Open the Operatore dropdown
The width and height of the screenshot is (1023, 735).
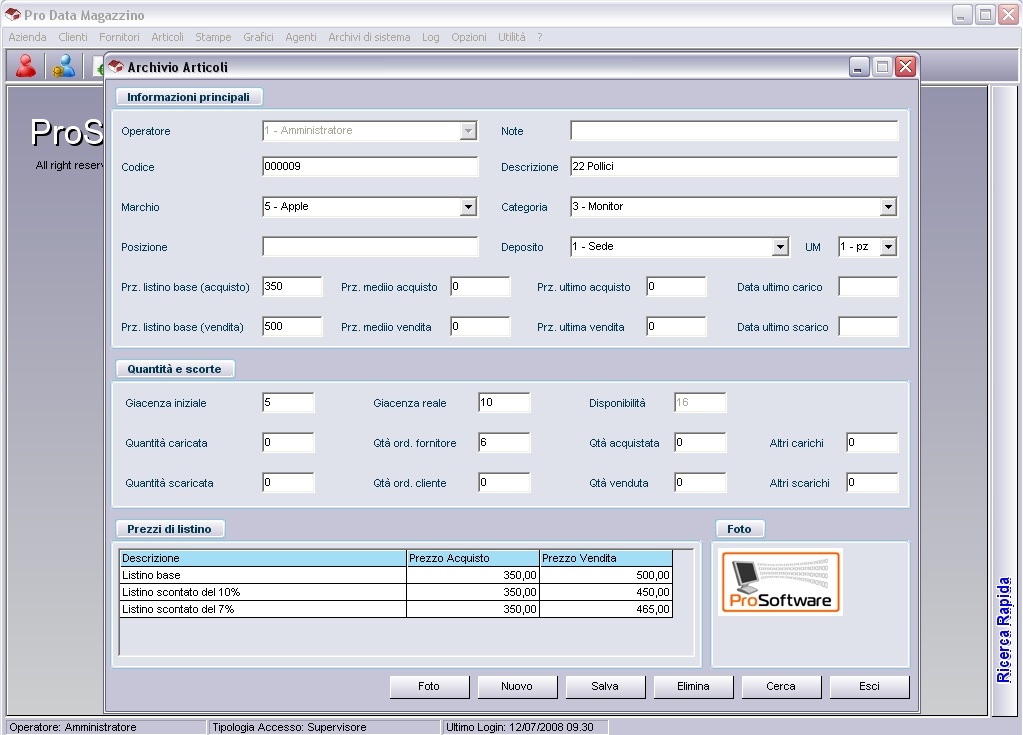pyautogui.click(x=466, y=131)
